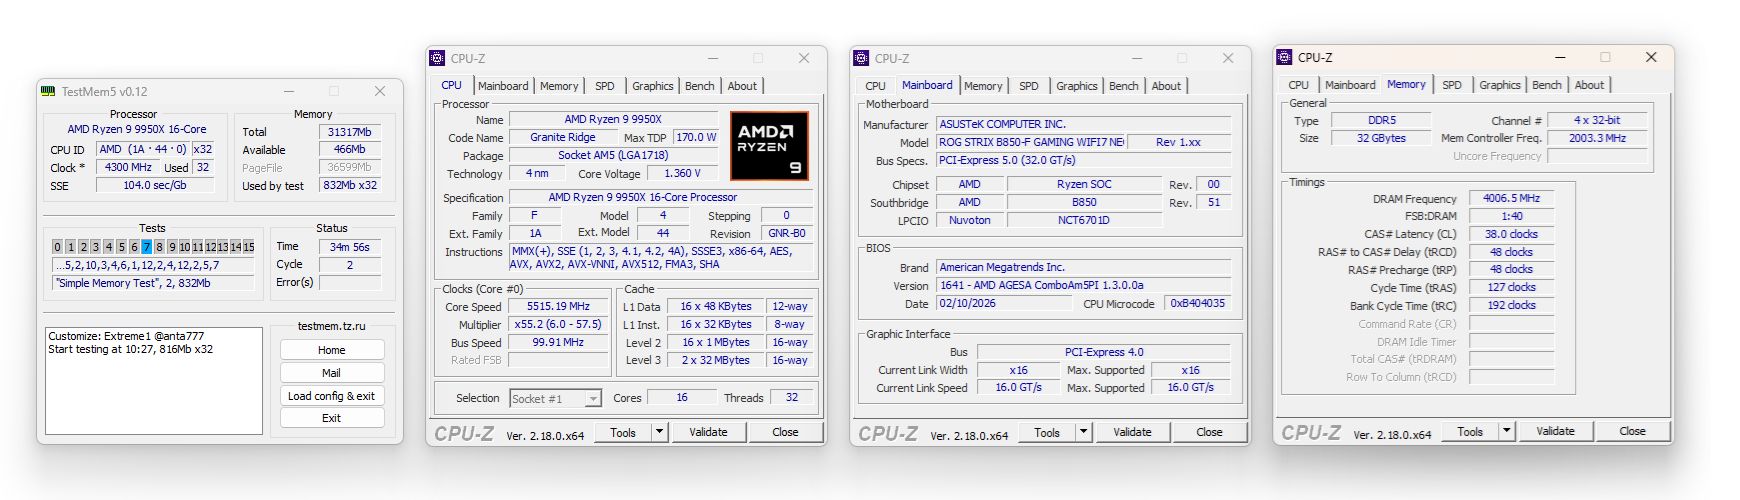Screen dimensions: 1740x500
Task: Click the Socket AM5 (LGA1718) package field
Action: pyautogui.click(x=613, y=155)
